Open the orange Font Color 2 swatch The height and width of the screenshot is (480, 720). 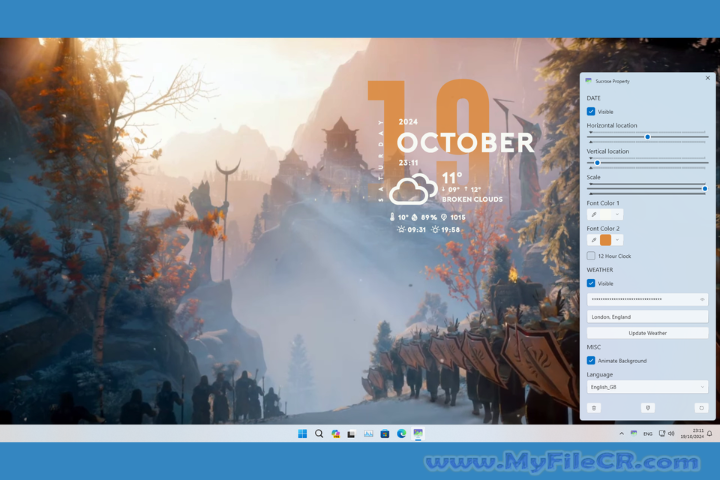coord(606,240)
